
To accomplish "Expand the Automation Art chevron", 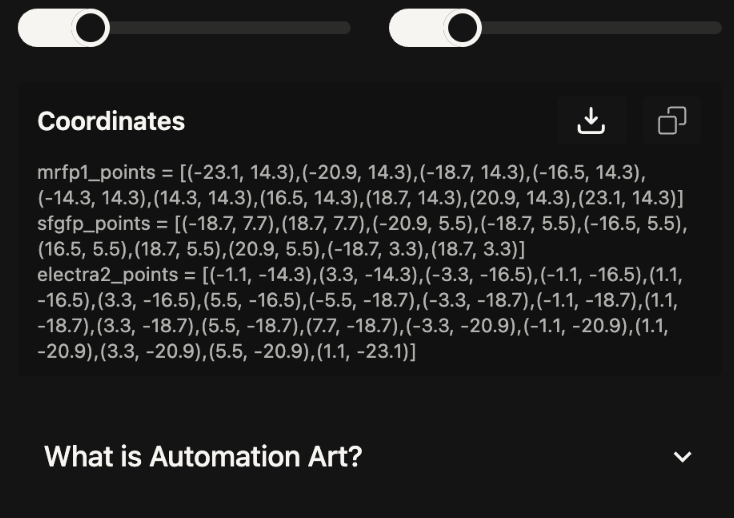I will tap(682, 457).
